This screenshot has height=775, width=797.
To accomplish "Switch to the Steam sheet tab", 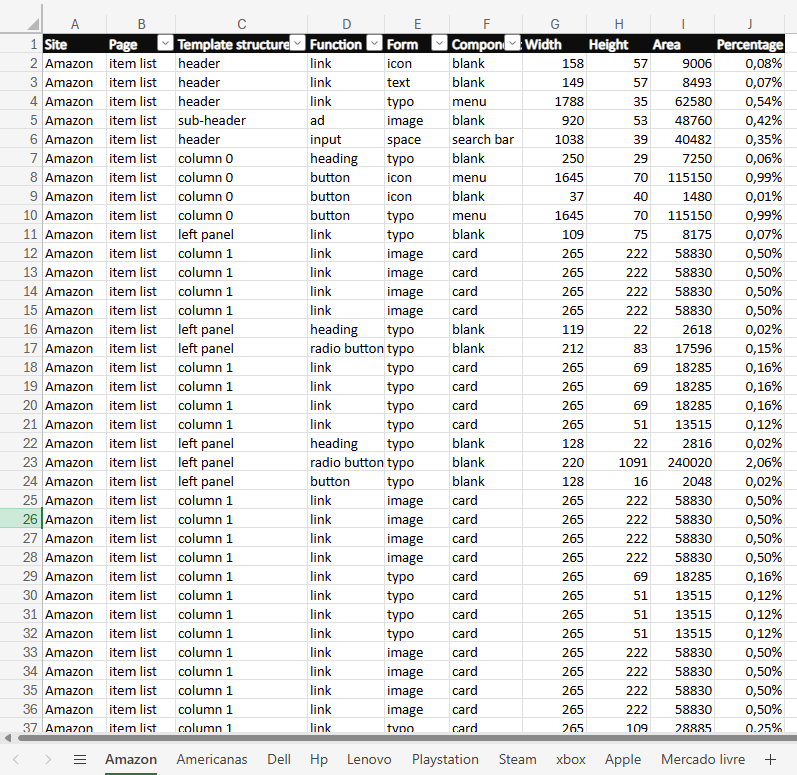I will click(x=517, y=759).
